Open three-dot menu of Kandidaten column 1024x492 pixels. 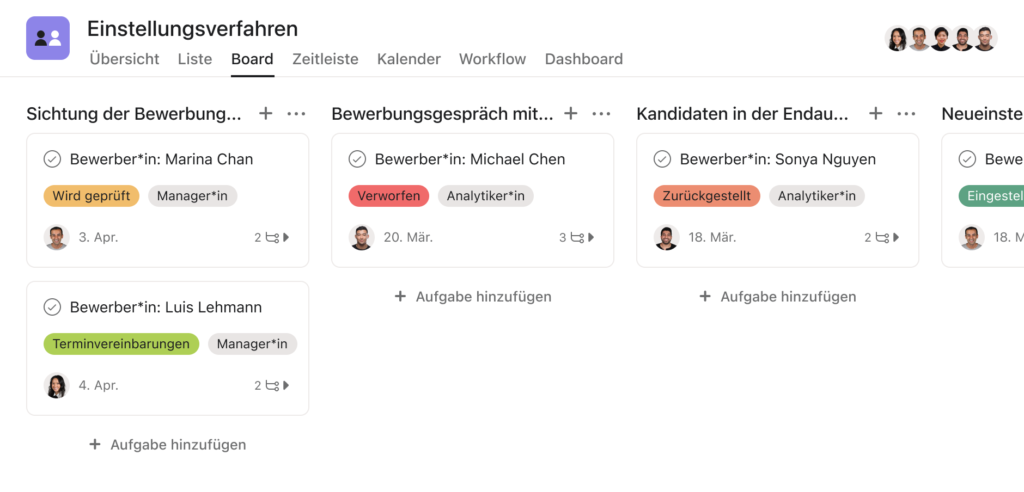click(906, 114)
